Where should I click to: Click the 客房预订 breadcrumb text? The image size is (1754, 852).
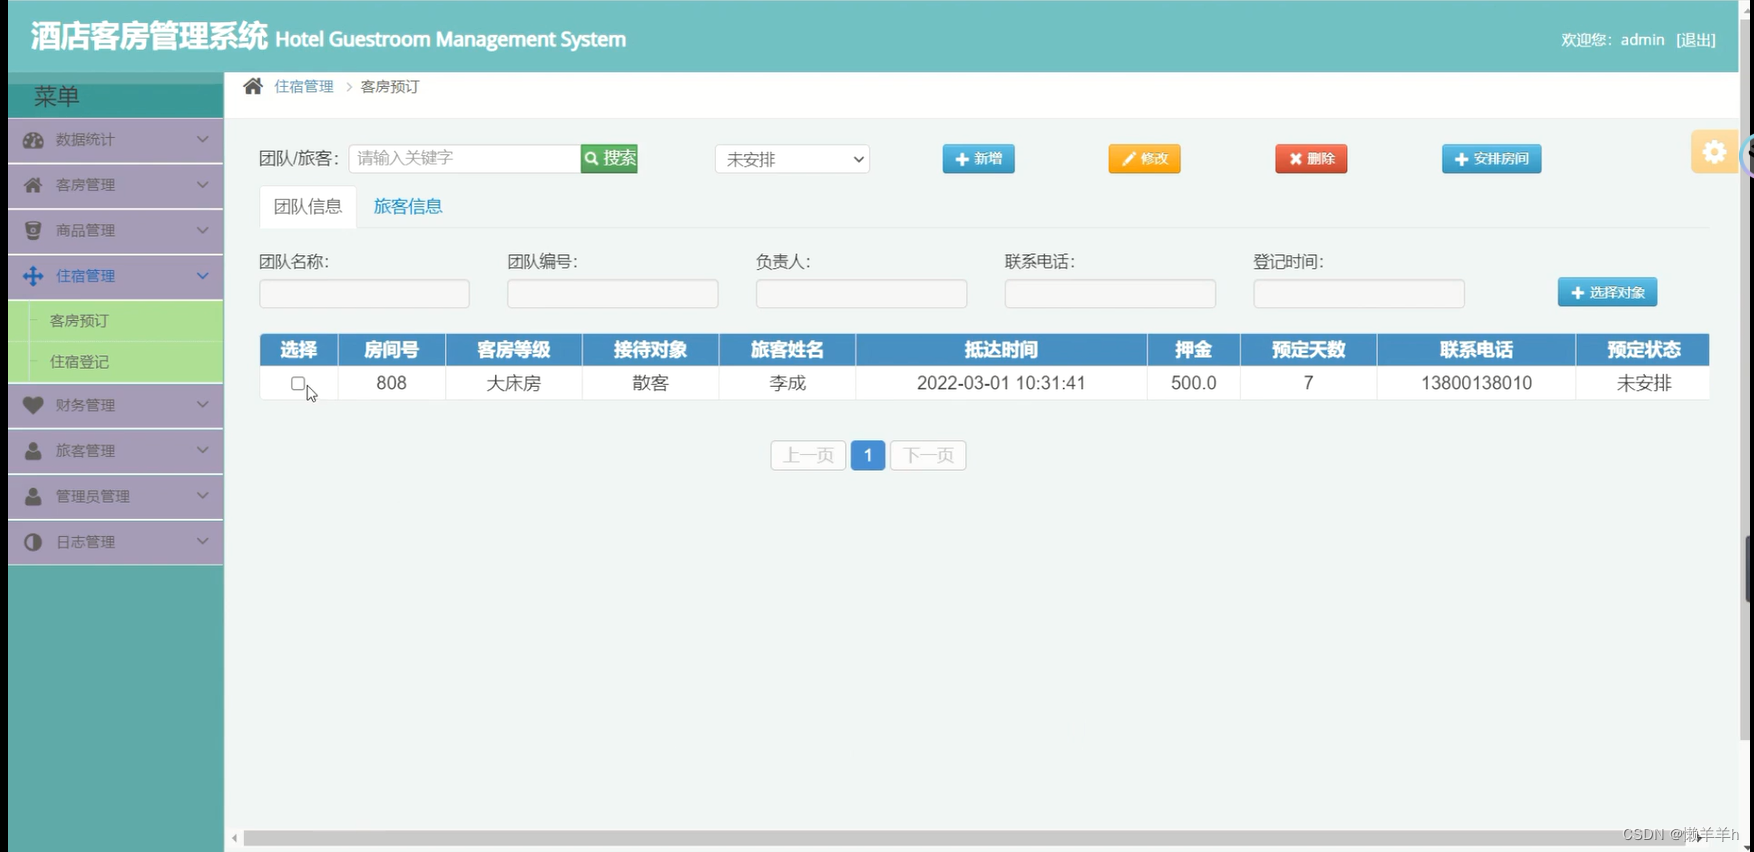pos(390,87)
